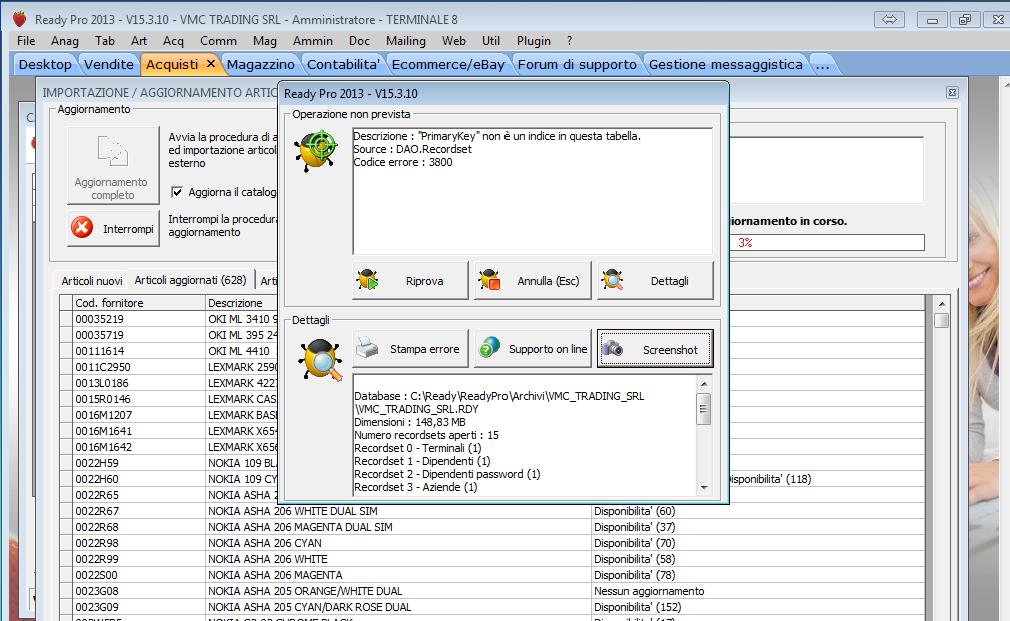
Task: Open the ? help menu
Action: coord(569,41)
